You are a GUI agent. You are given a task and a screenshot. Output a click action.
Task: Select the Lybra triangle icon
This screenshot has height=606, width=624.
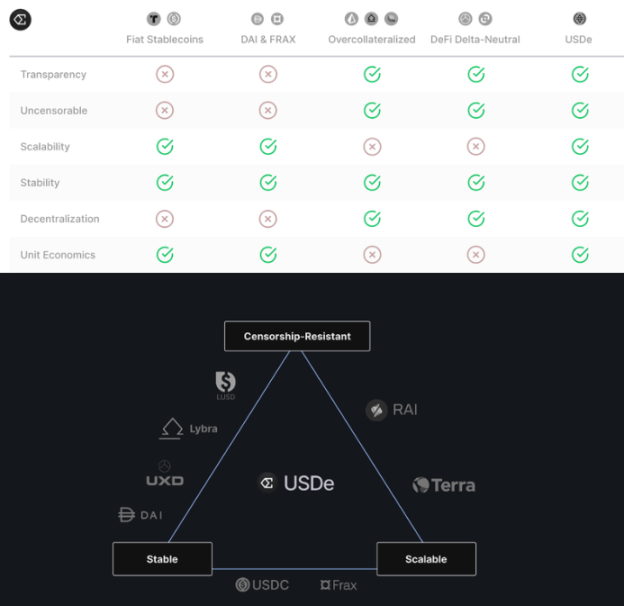click(171, 428)
